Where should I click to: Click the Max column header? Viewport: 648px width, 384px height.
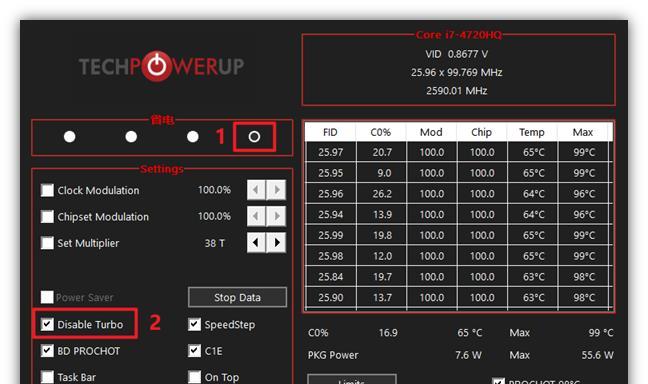click(x=583, y=132)
